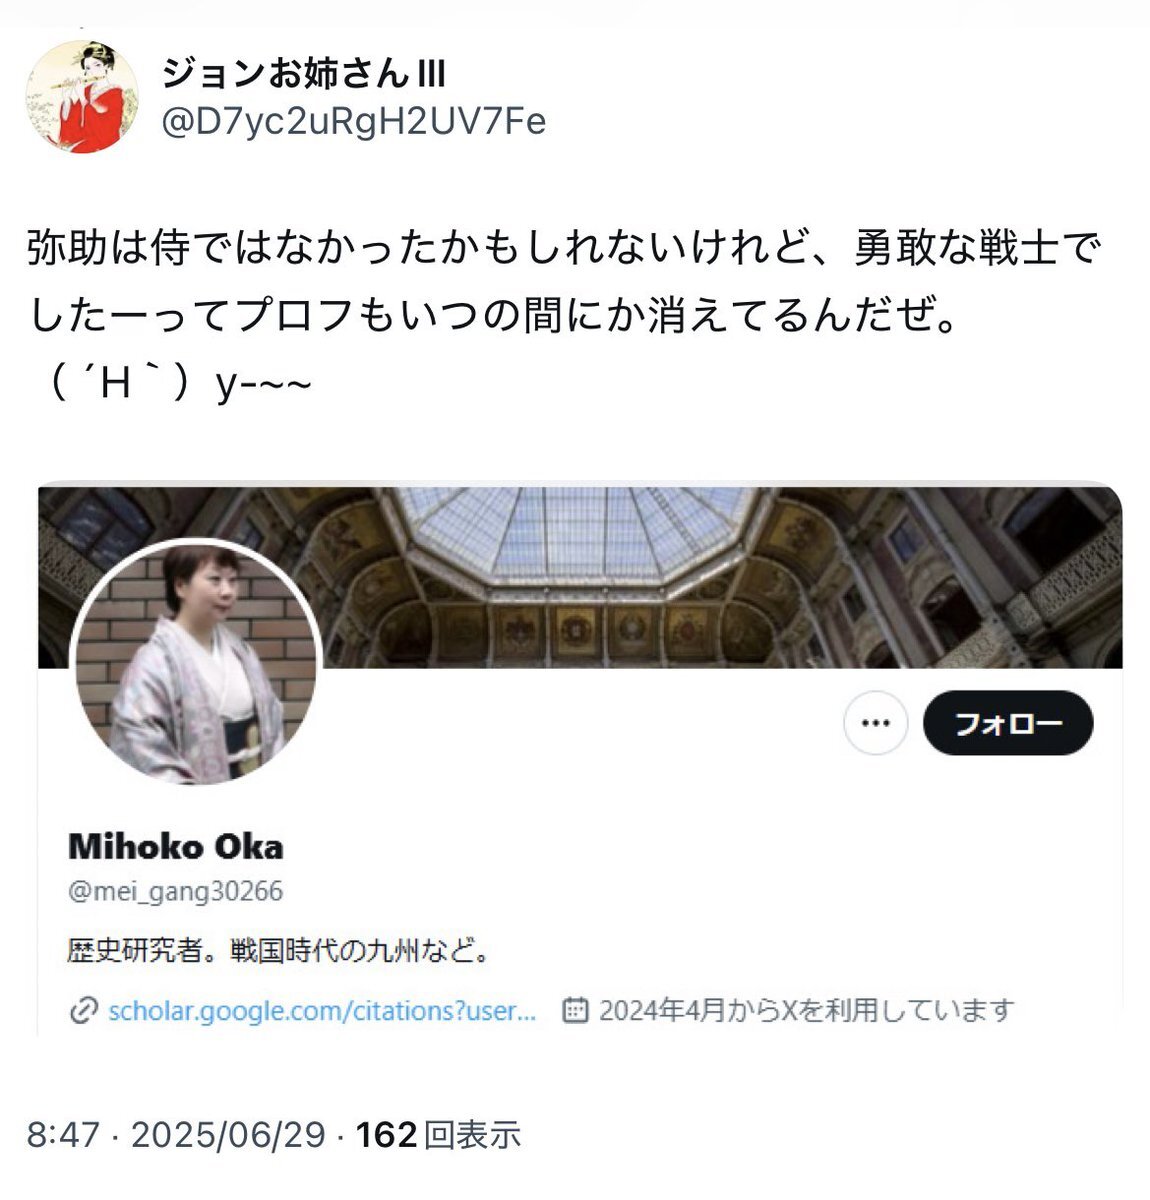Click the 2024年4月からXを利用しています join date
Image resolution: width=1150 pixels, height=1200 pixels.
(x=806, y=1011)
